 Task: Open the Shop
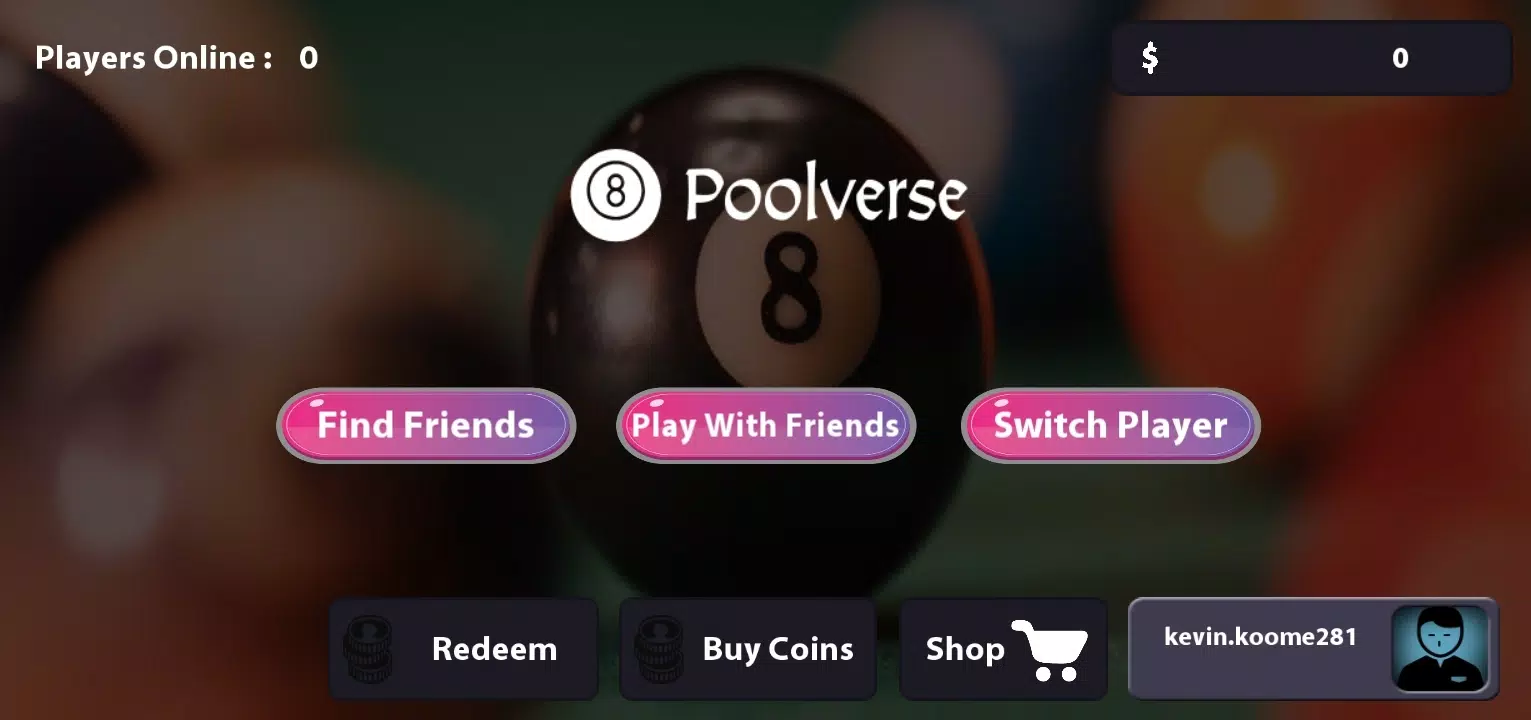pos(1003,649)
